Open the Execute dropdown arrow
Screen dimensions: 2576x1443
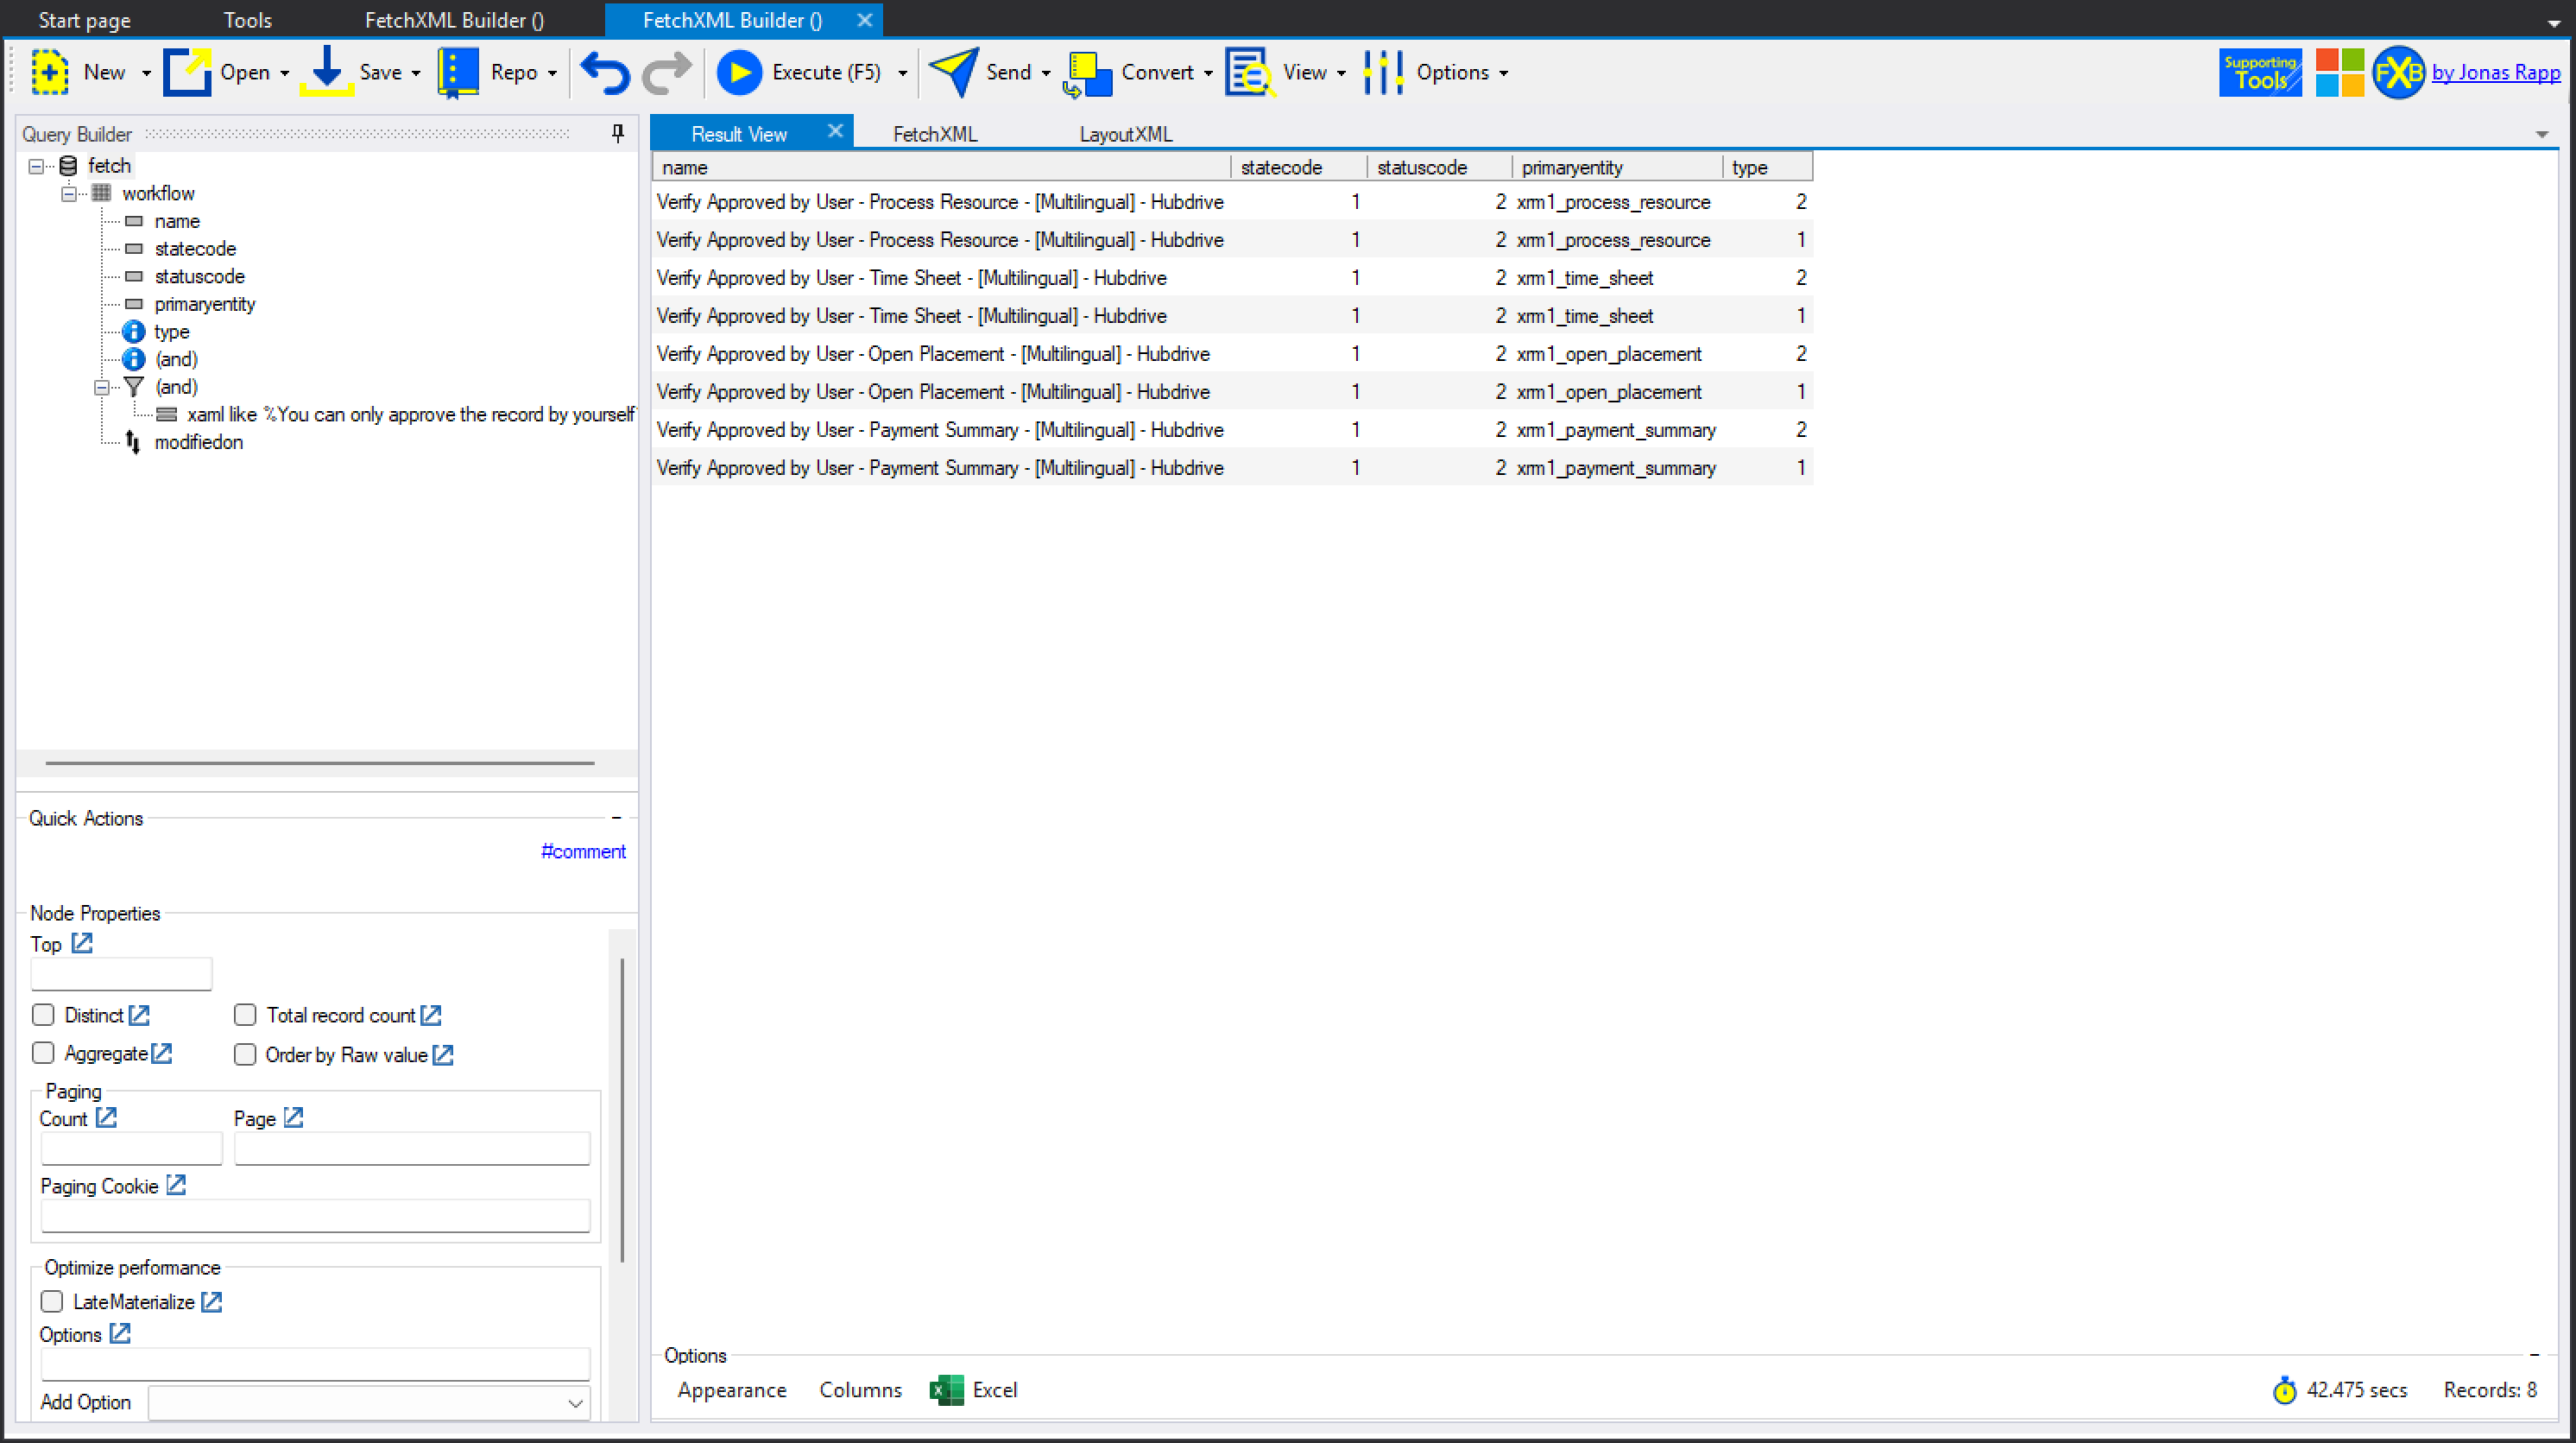(x=902, y=73)
